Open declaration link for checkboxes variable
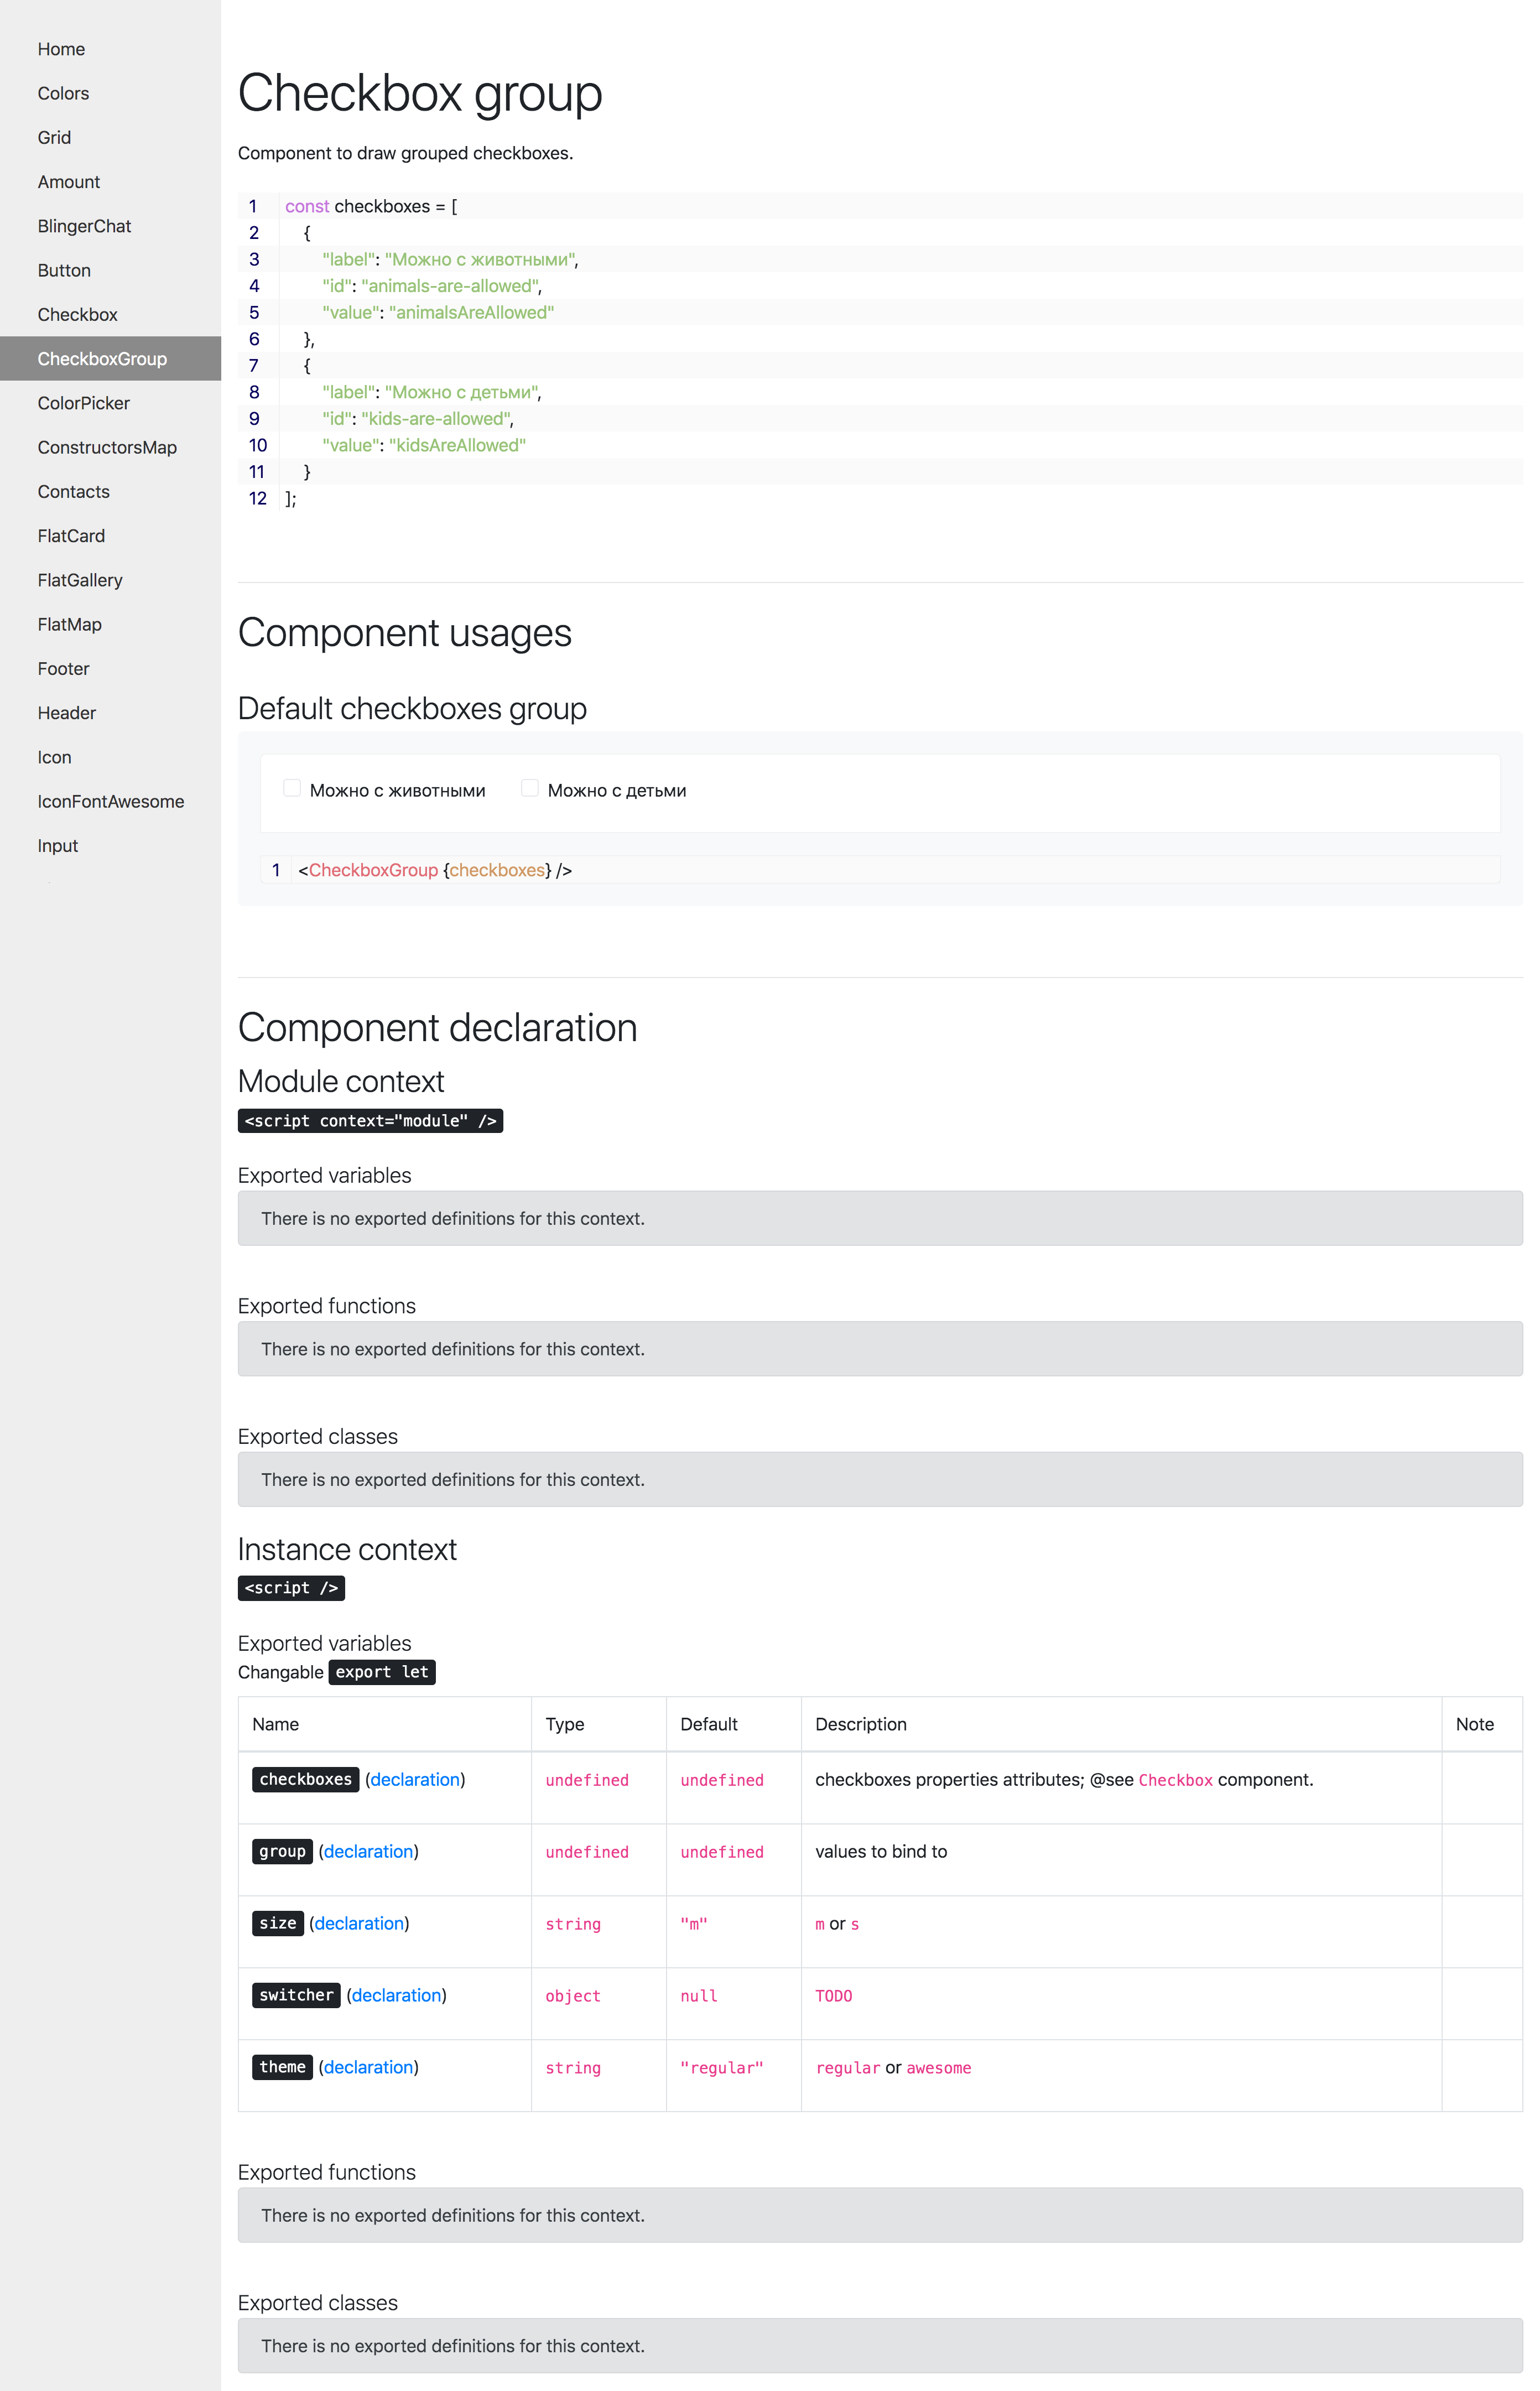The height and width of the screenshot is (2391, 1540). click(x=415, y=1779)
